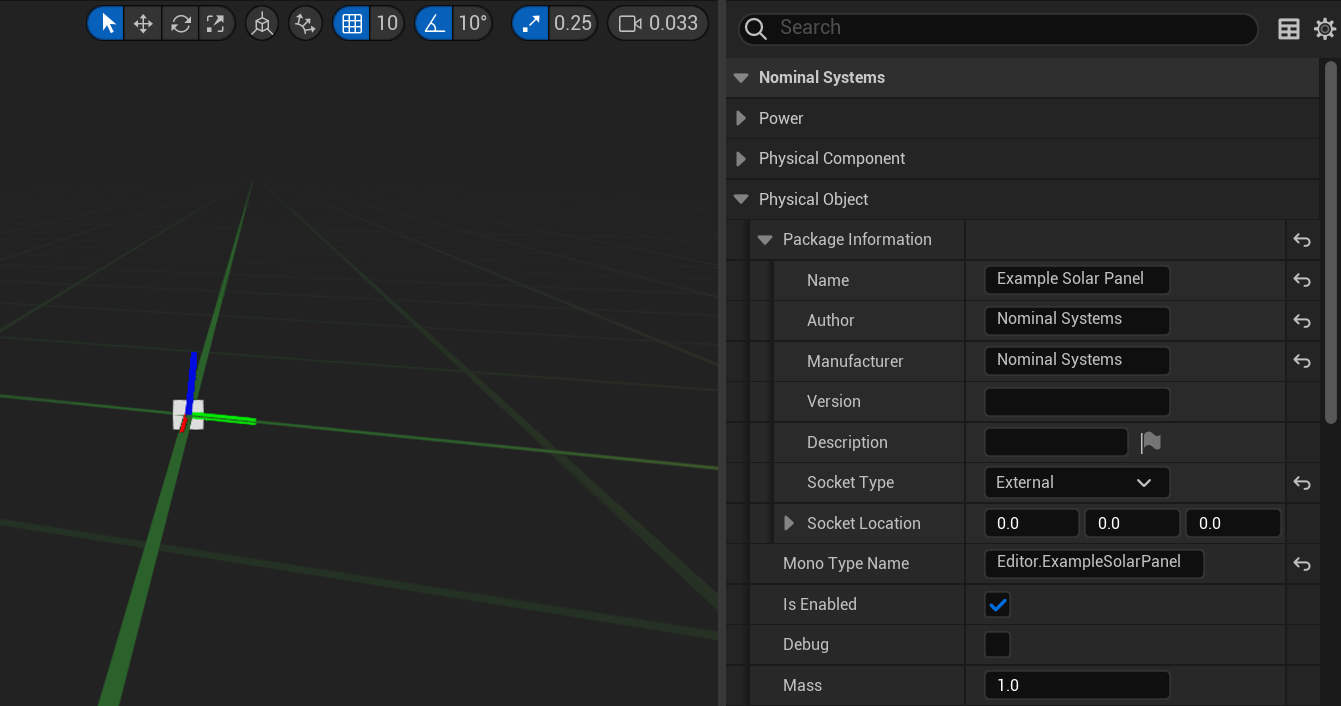The height and width of the screenshot is (706, 1341).
Task: Collapse the Package Information group
Action: tap(765, 240)
